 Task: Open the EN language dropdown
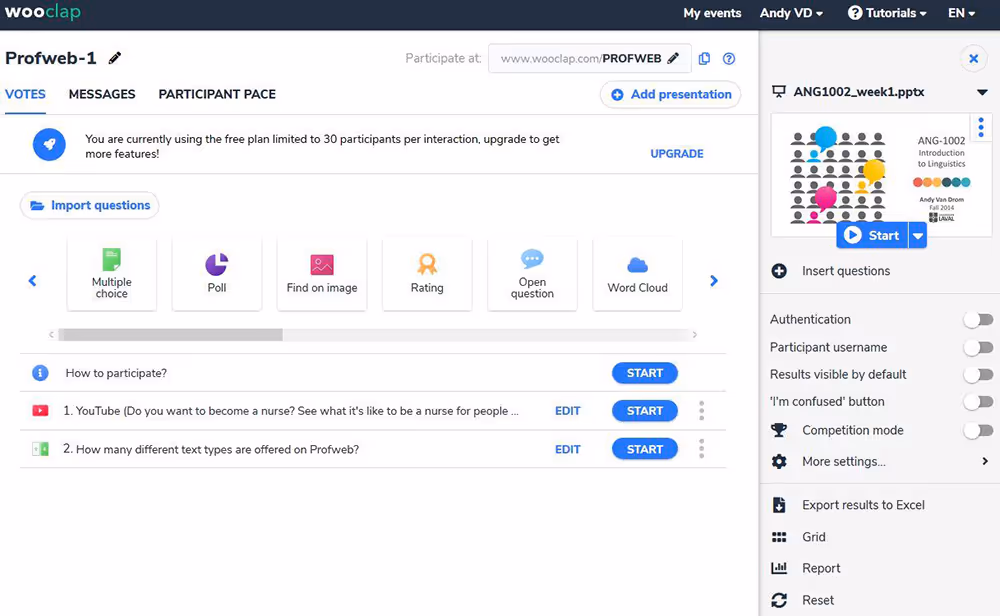[962, 13]
